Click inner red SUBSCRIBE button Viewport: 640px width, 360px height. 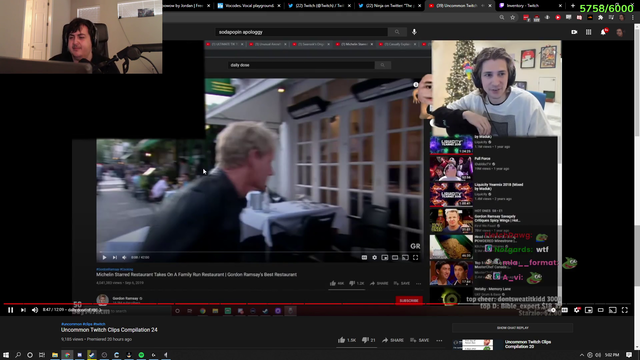(x=409, y=300)
